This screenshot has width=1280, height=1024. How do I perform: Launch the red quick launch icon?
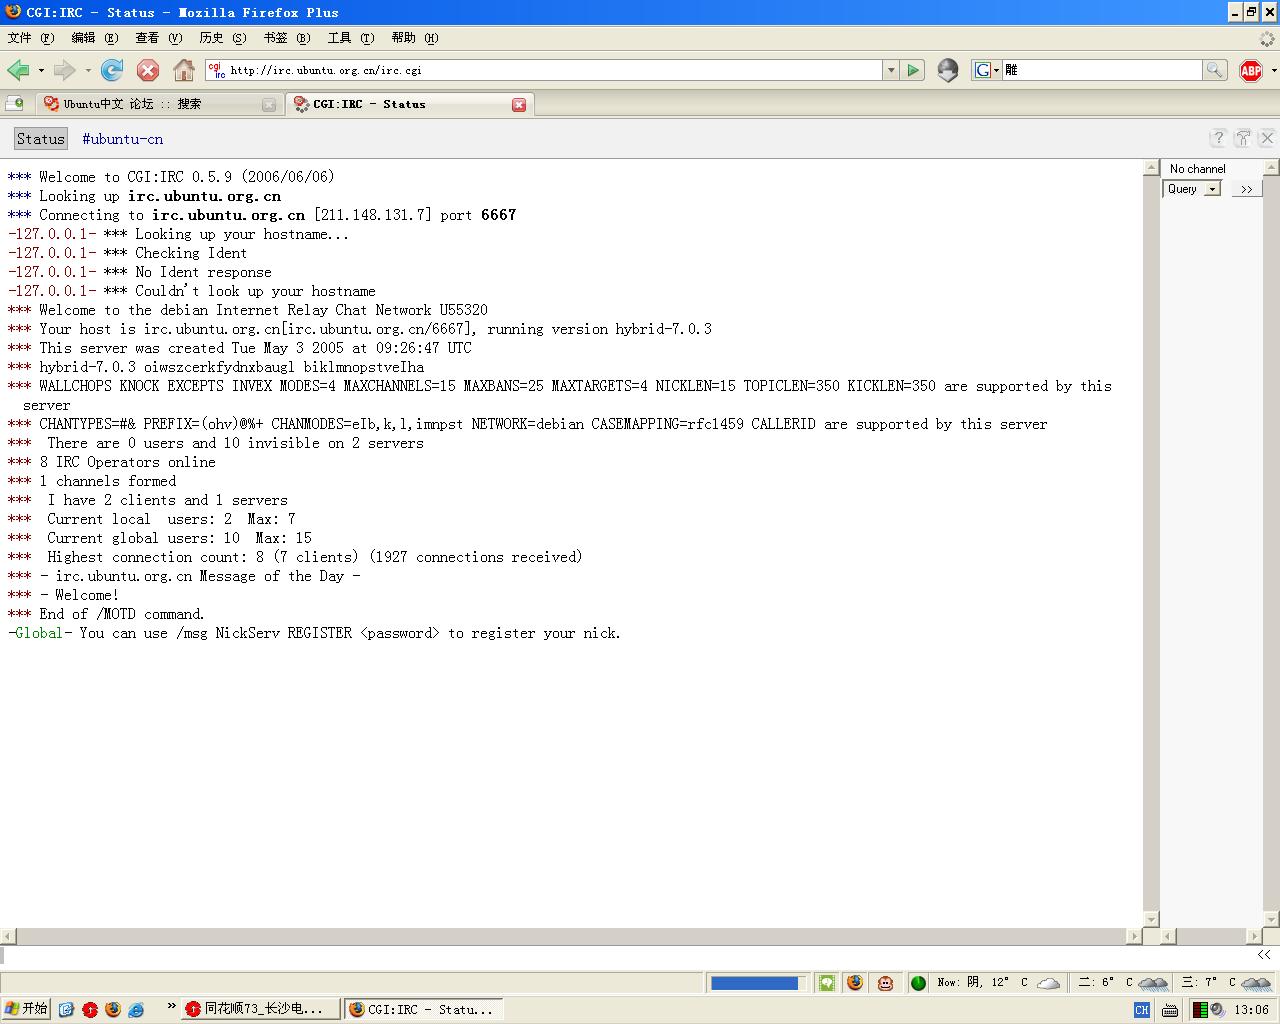(90, 1010)
